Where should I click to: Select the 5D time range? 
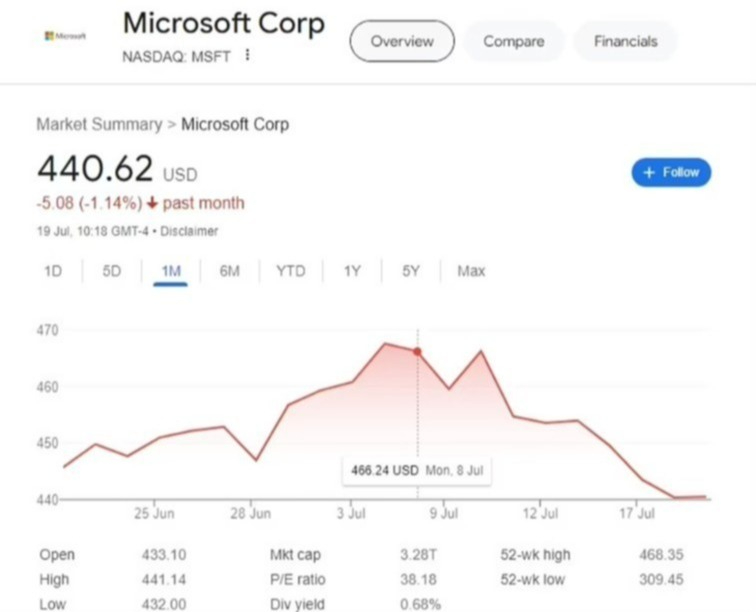pyautogui.click(x=111, y=271)
